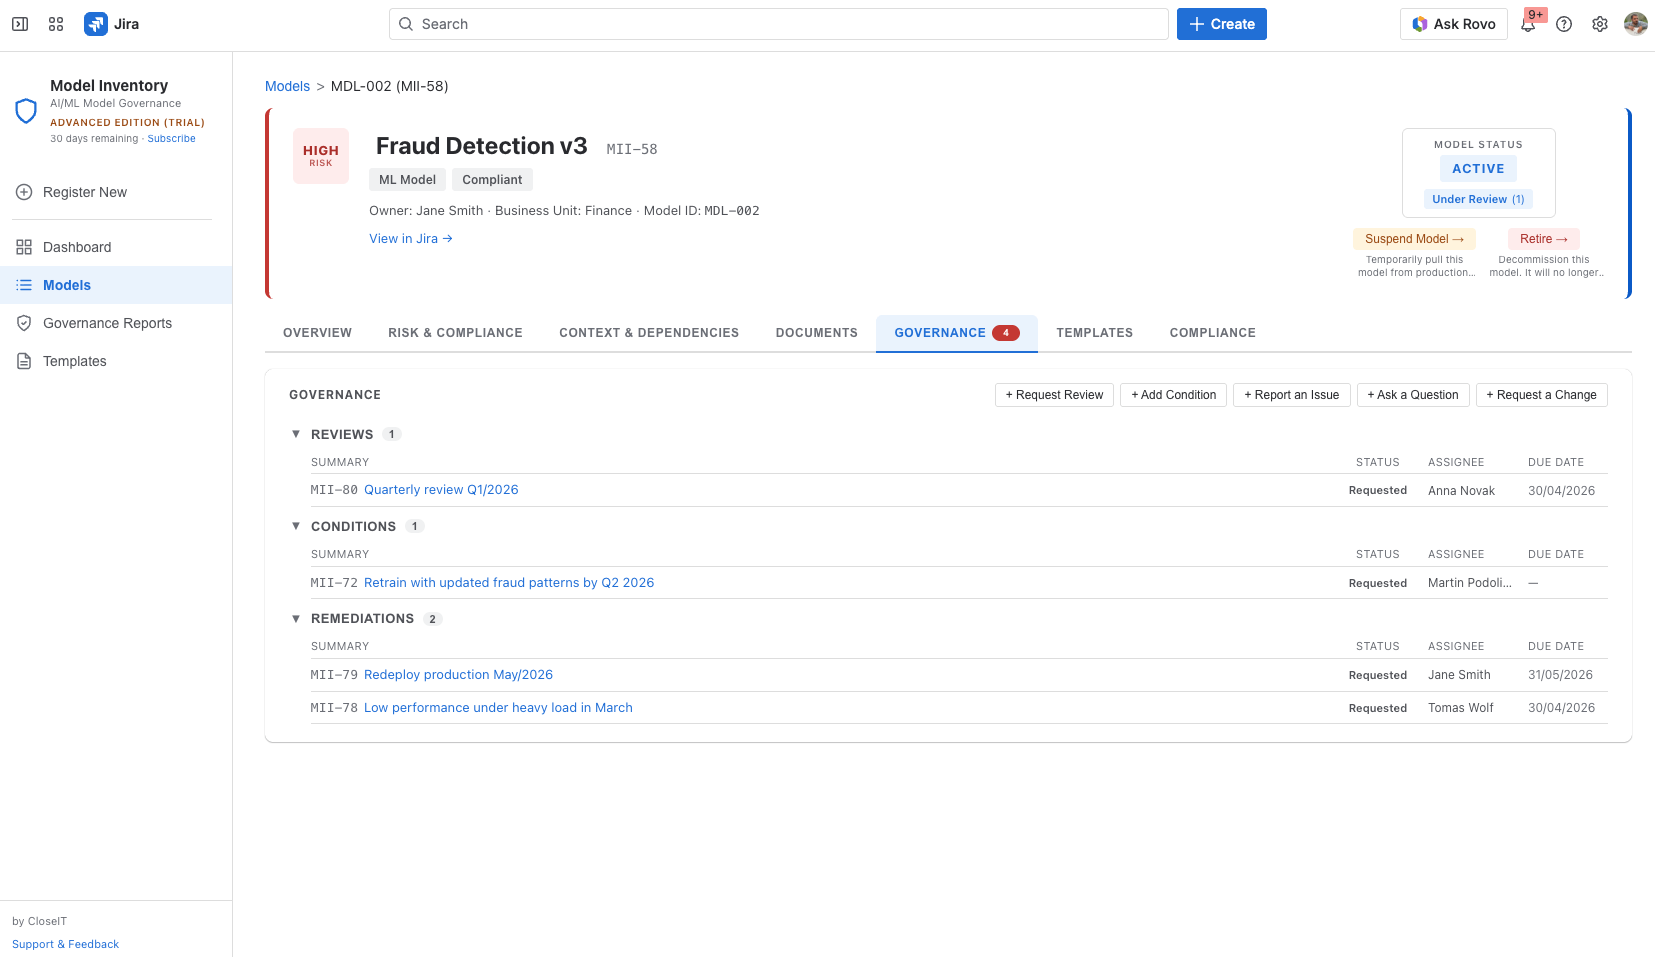Switch to the Documents tab
The width and height of the screenshot is (1655, 957).
point(816,332)
